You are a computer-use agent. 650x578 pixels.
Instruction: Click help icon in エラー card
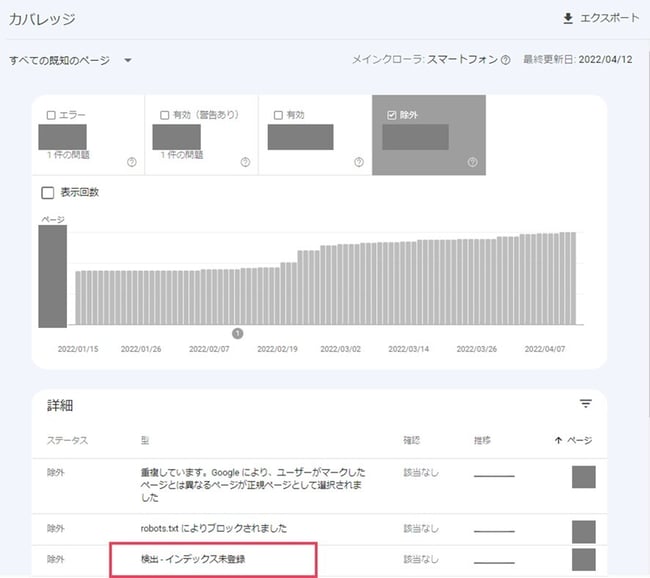pos(131,162)
